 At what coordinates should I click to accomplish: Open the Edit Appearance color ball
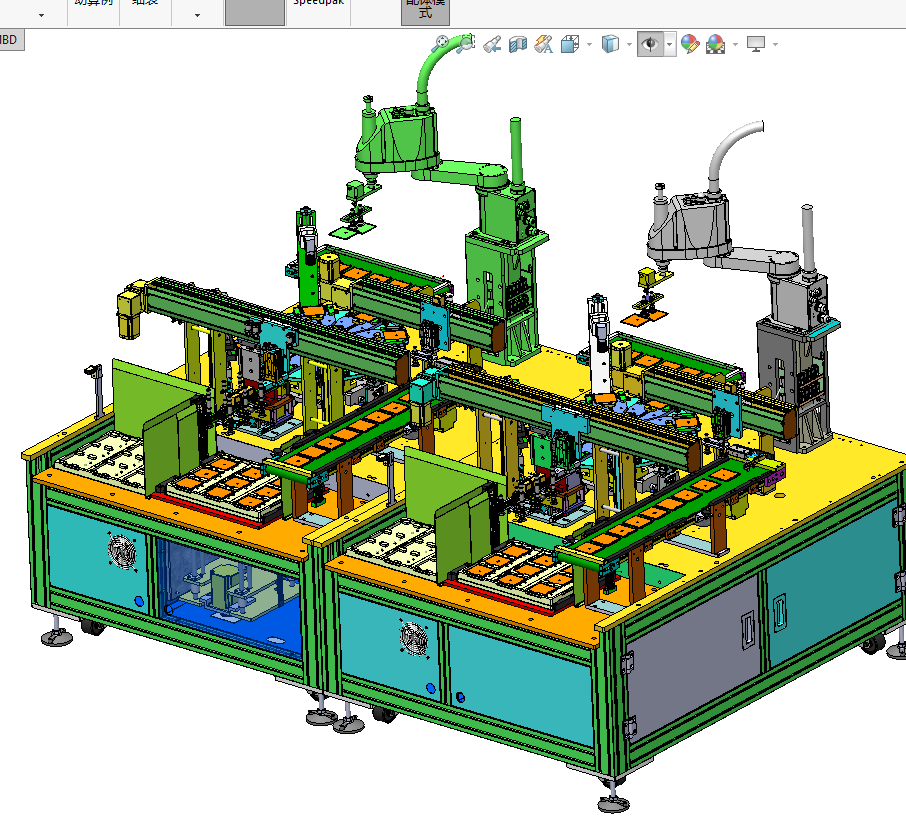(690, 44)
